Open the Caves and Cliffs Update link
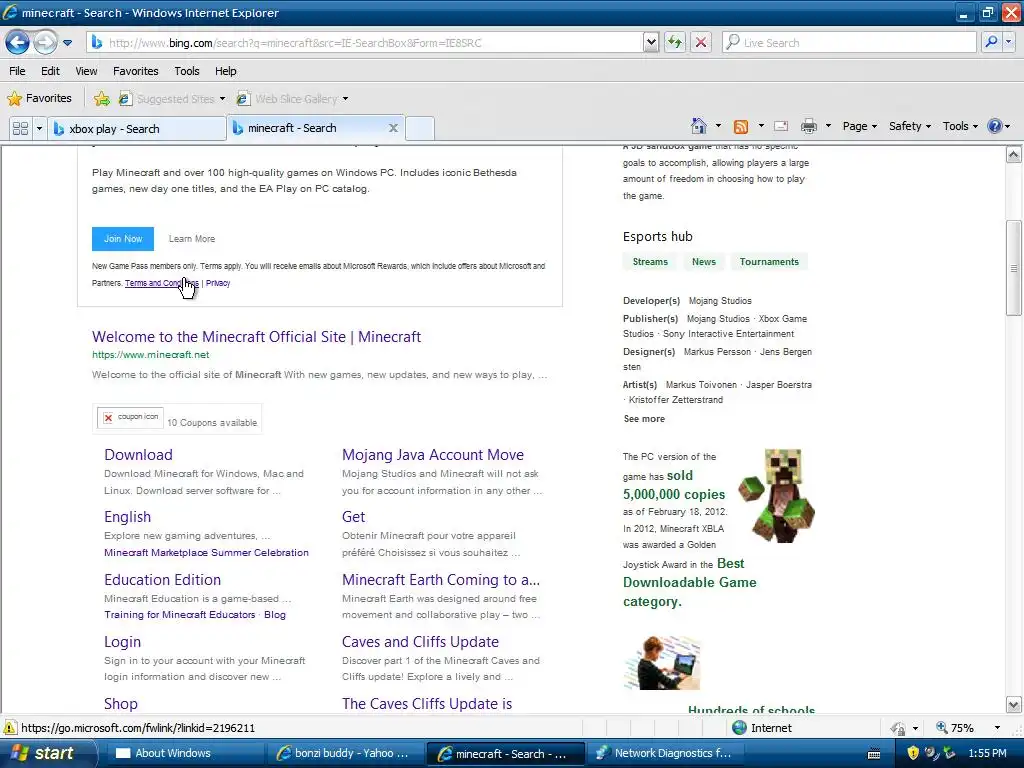The height and width of the screenshot is (768, 1024). pyautogui.click(x=421, y=642)
